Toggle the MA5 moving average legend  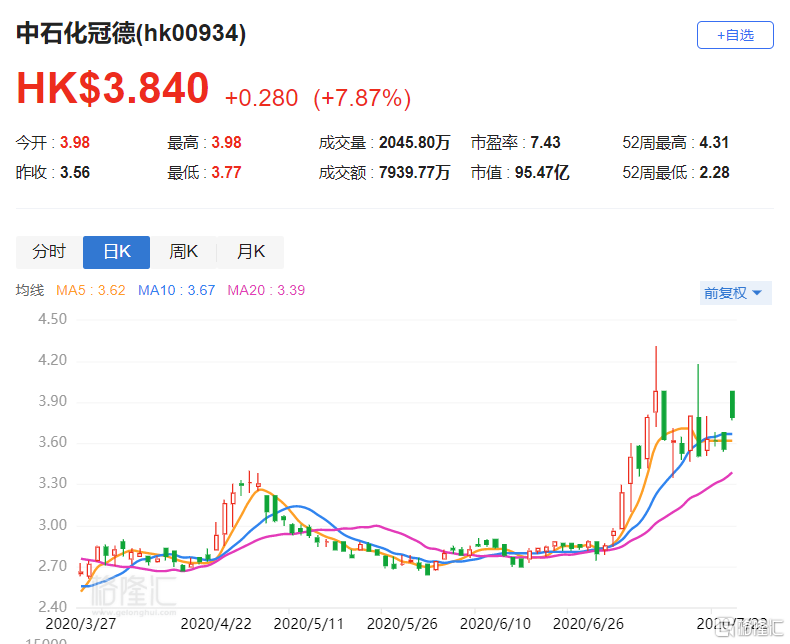[x=90, y=291]
